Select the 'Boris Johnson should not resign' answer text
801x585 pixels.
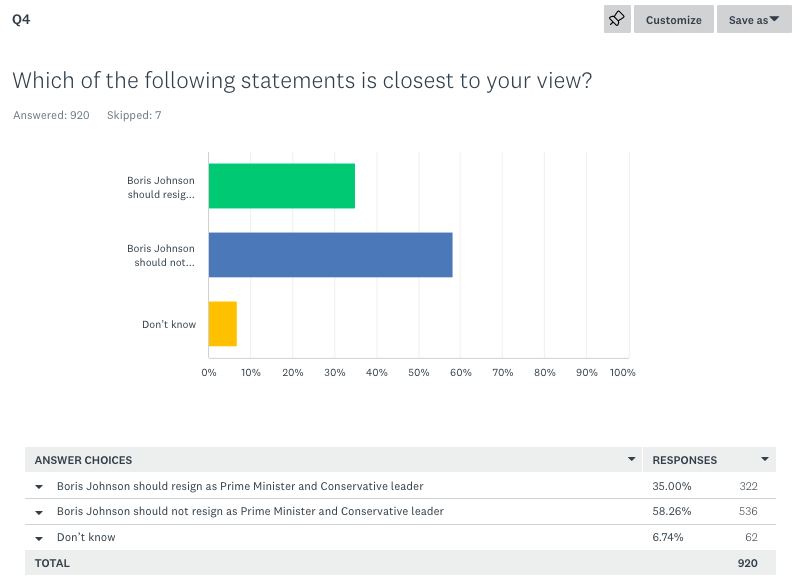(250, 511)
